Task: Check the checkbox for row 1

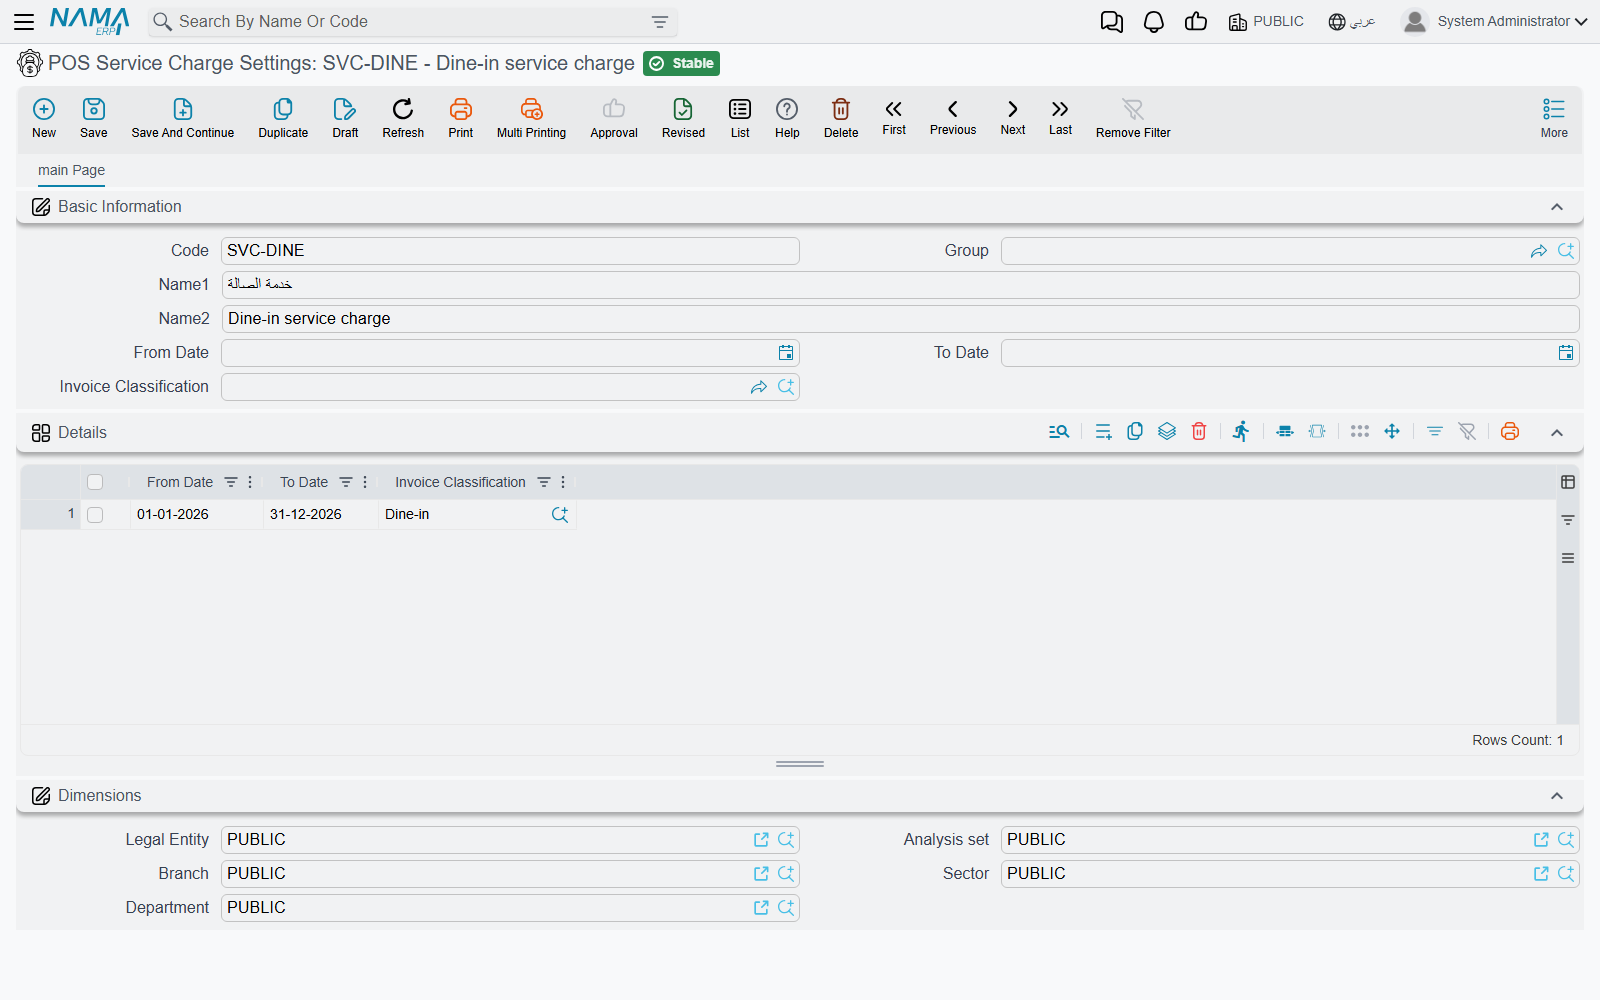Action: (x=95, y=515)
